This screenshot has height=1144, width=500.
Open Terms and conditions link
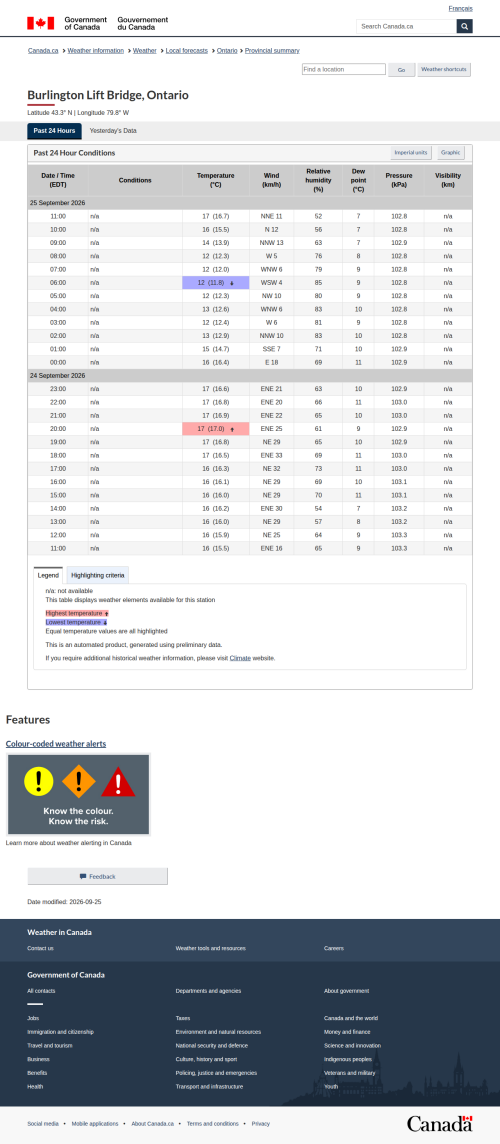pos(212,1124)
